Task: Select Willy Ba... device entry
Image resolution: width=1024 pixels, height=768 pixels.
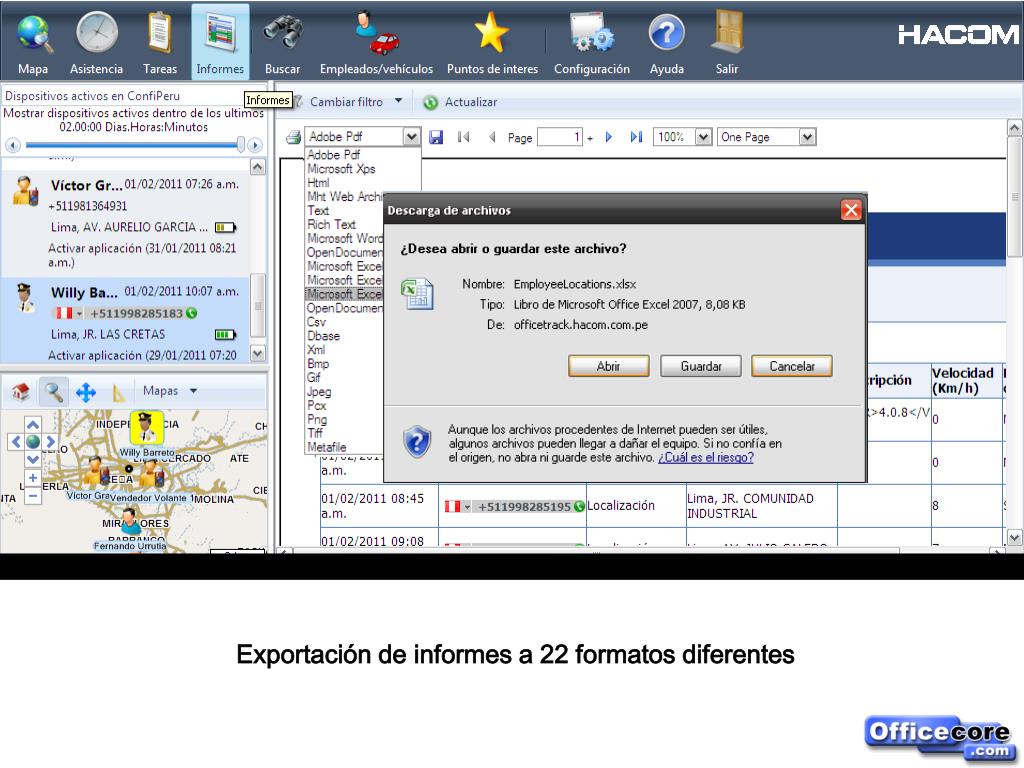Action: click(127, 320)
